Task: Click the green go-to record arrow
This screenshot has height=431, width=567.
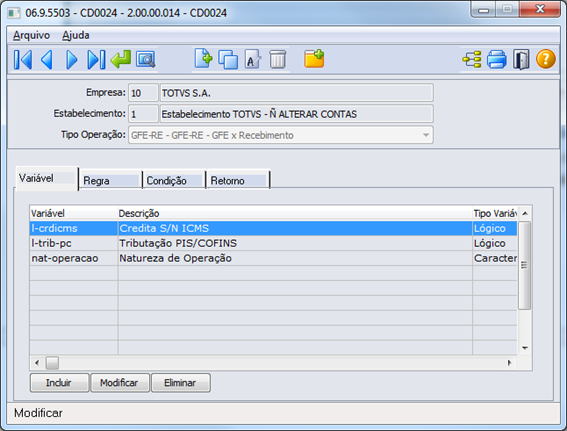Action: pyautogui.click(x=121, y=59)
